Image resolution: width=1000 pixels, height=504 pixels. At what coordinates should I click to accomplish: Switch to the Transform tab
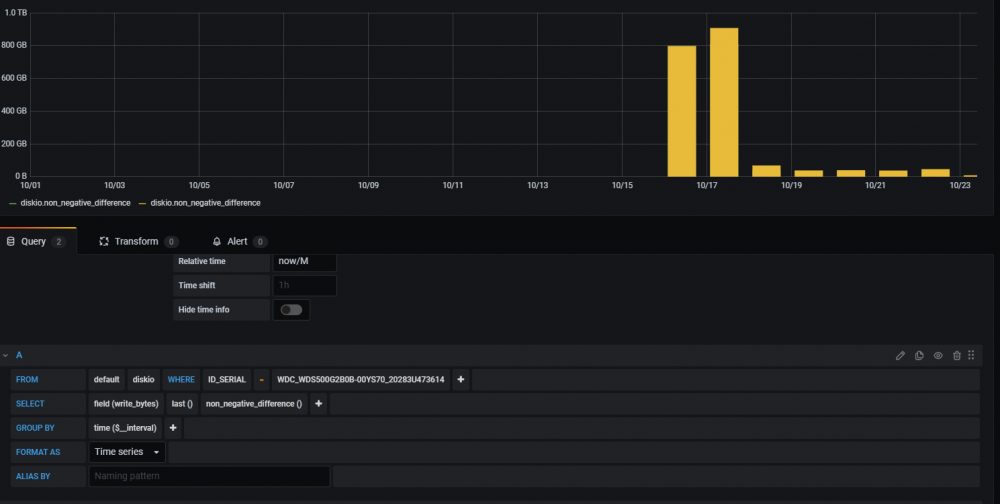(x=138, y=241)
